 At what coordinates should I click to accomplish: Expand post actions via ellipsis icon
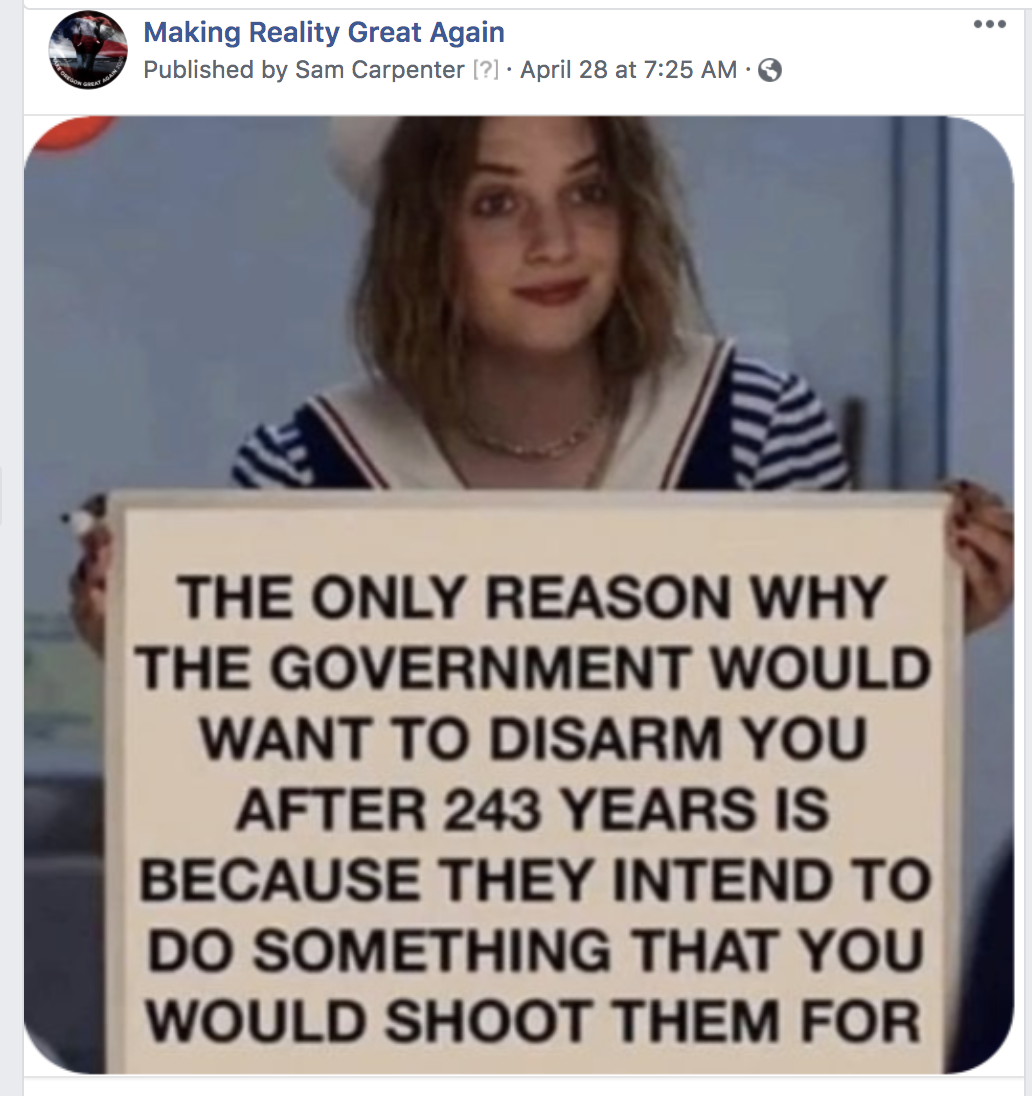tap(989, 24)
